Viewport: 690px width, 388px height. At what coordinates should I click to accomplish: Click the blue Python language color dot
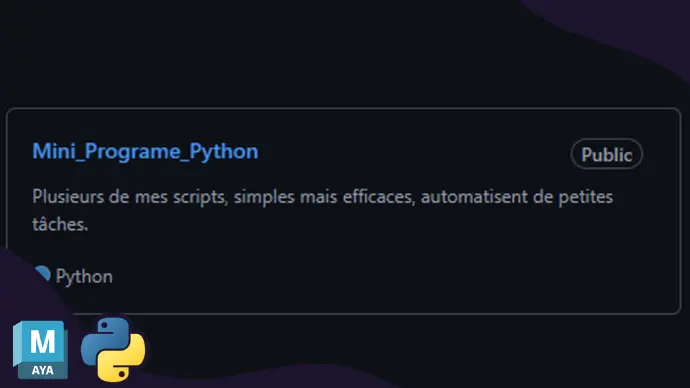43,273
